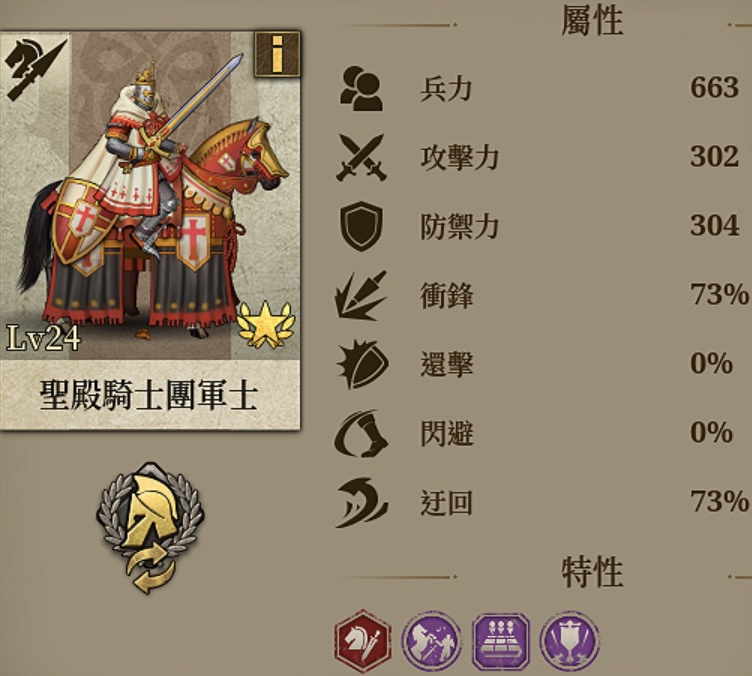This screenshot has width=752, height=676.
Task: Click the 特性 traits section header
Action: (592, 572)
